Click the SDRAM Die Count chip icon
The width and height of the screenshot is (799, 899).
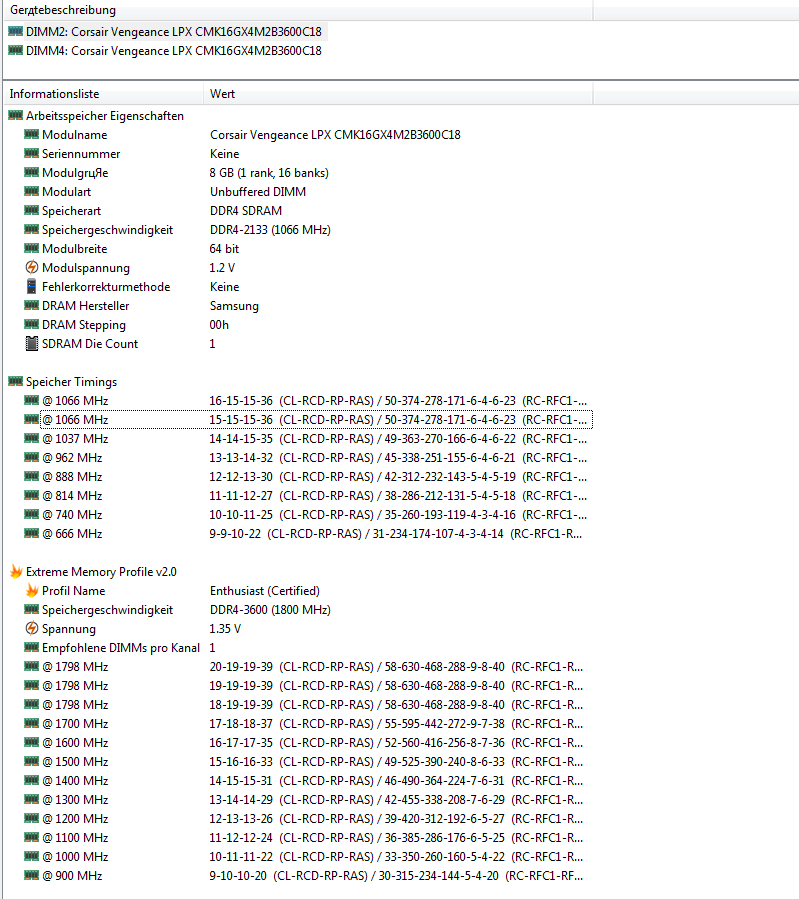coord(32,343)
